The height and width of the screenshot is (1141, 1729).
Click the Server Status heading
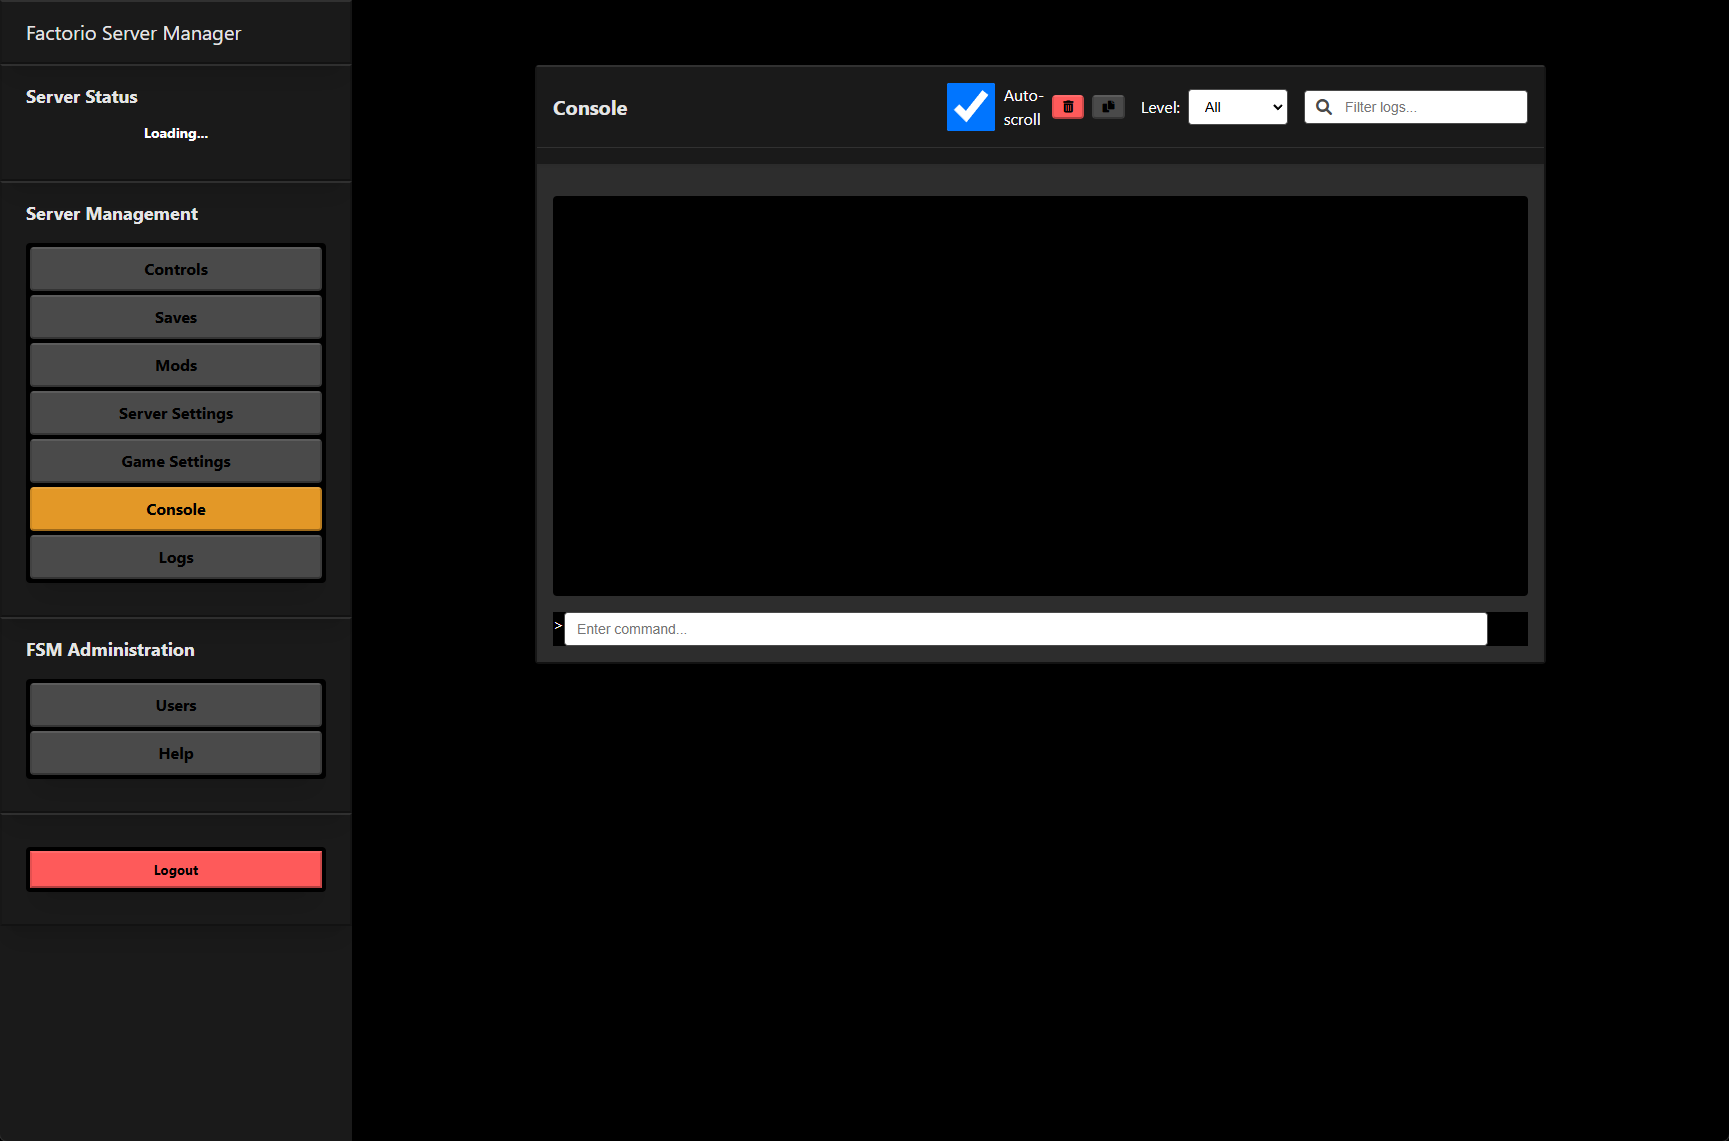pyautogui.click(x=82, y=97)
